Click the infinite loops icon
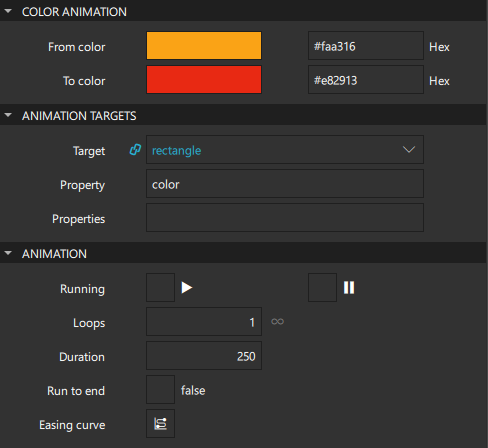 click(277, 322)
